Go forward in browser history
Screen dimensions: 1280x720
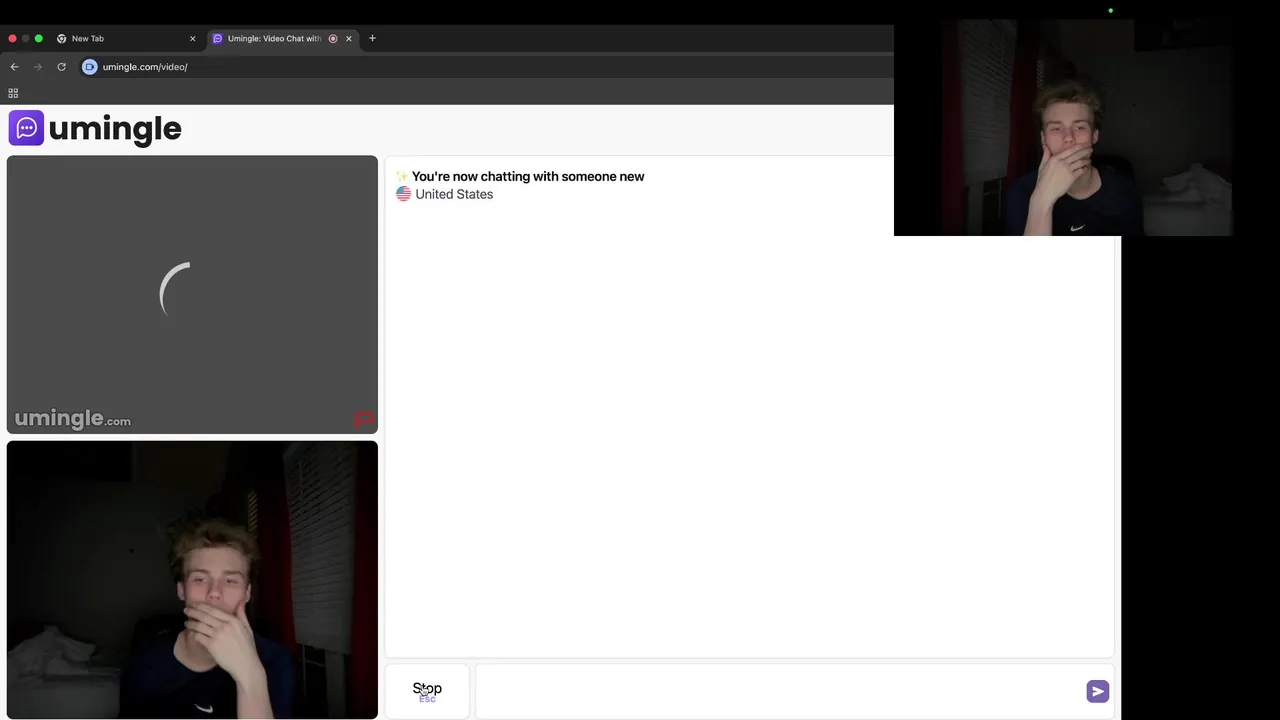tap(38, 67)
